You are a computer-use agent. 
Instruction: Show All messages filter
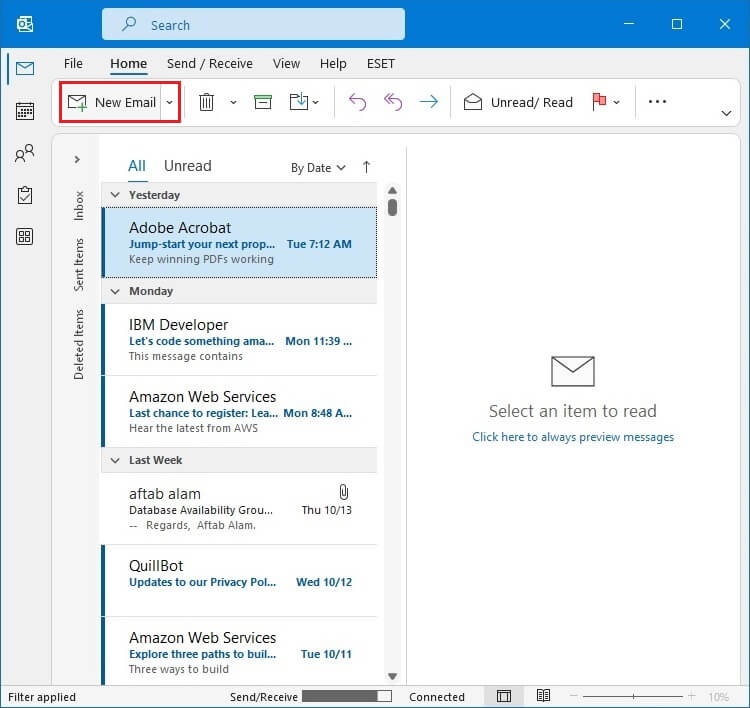click(x=137, y=166)
